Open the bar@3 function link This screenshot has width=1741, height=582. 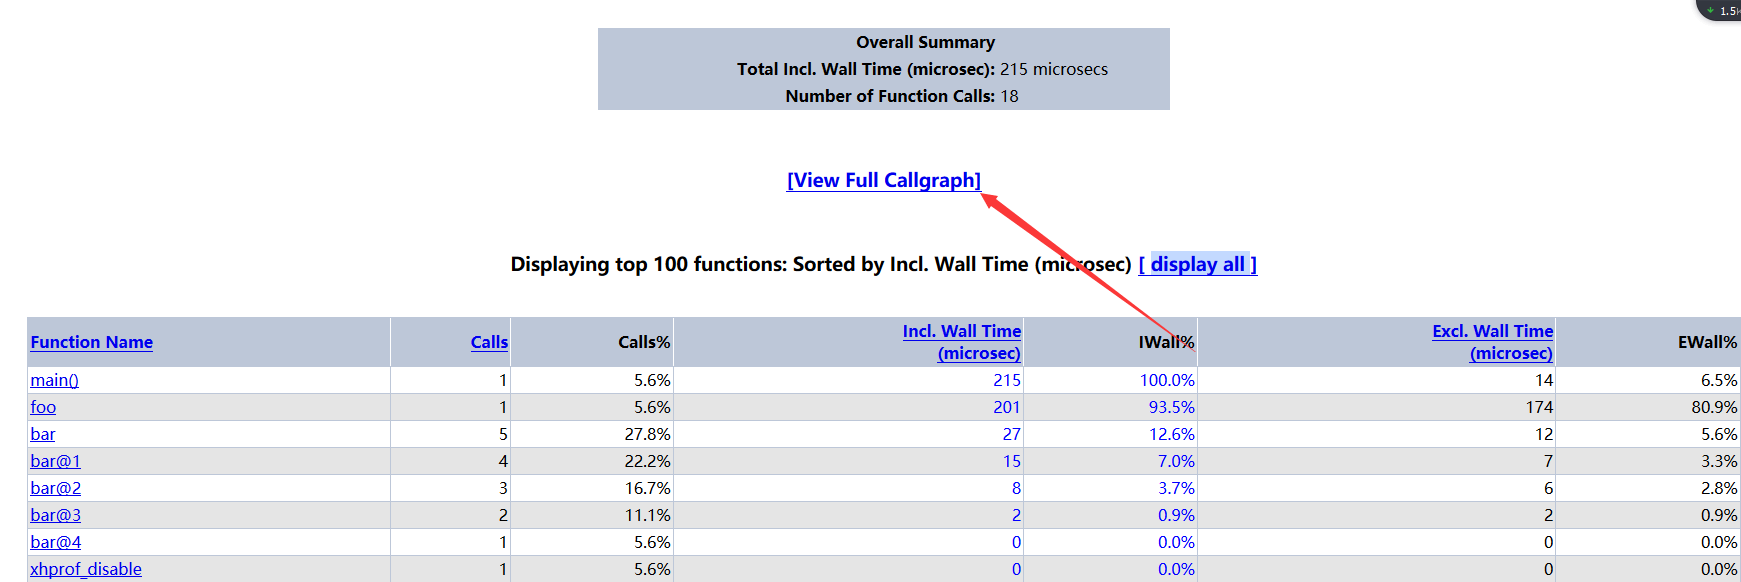(x=56, y=515)
